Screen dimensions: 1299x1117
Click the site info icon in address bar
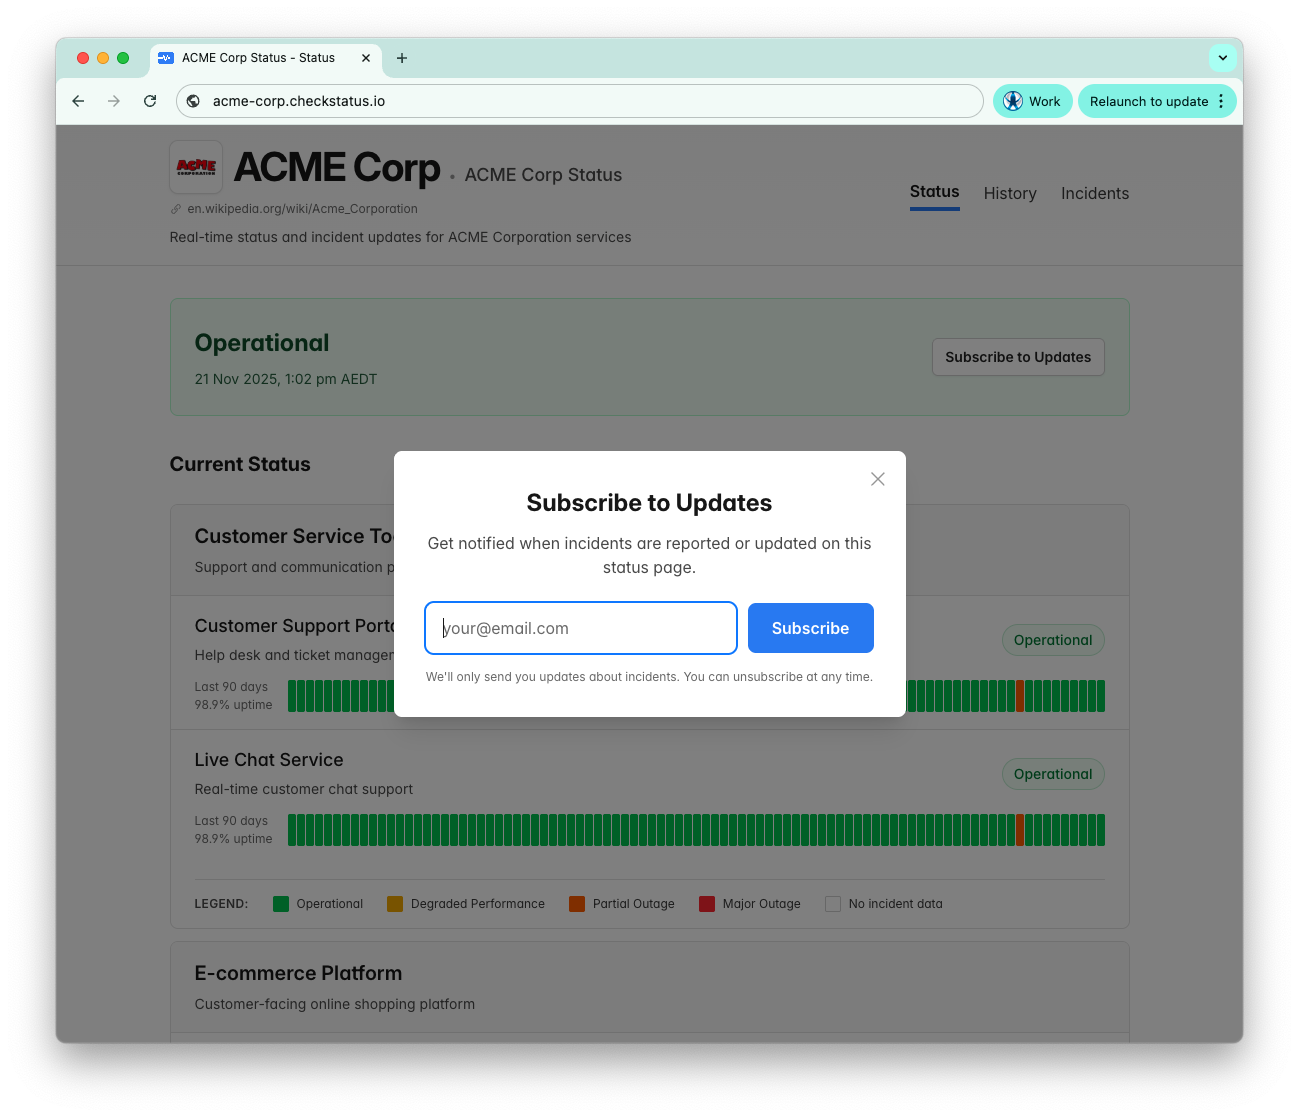(194, 101)
